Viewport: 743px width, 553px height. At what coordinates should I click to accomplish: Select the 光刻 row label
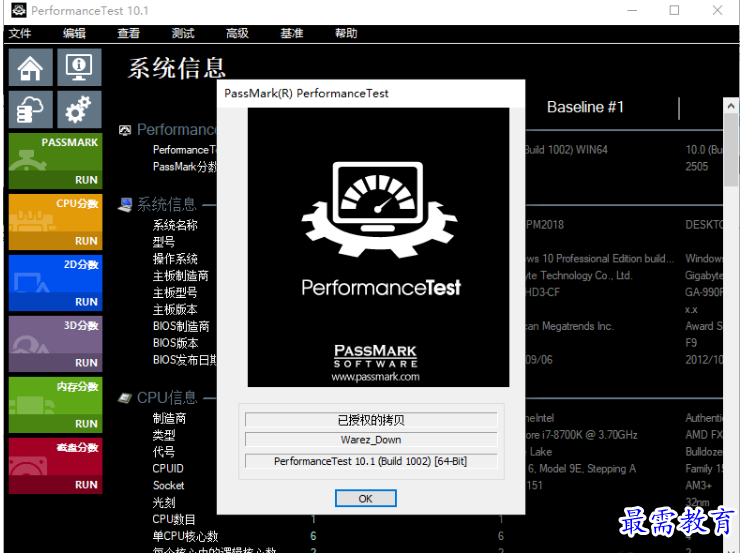click(164, 502)
